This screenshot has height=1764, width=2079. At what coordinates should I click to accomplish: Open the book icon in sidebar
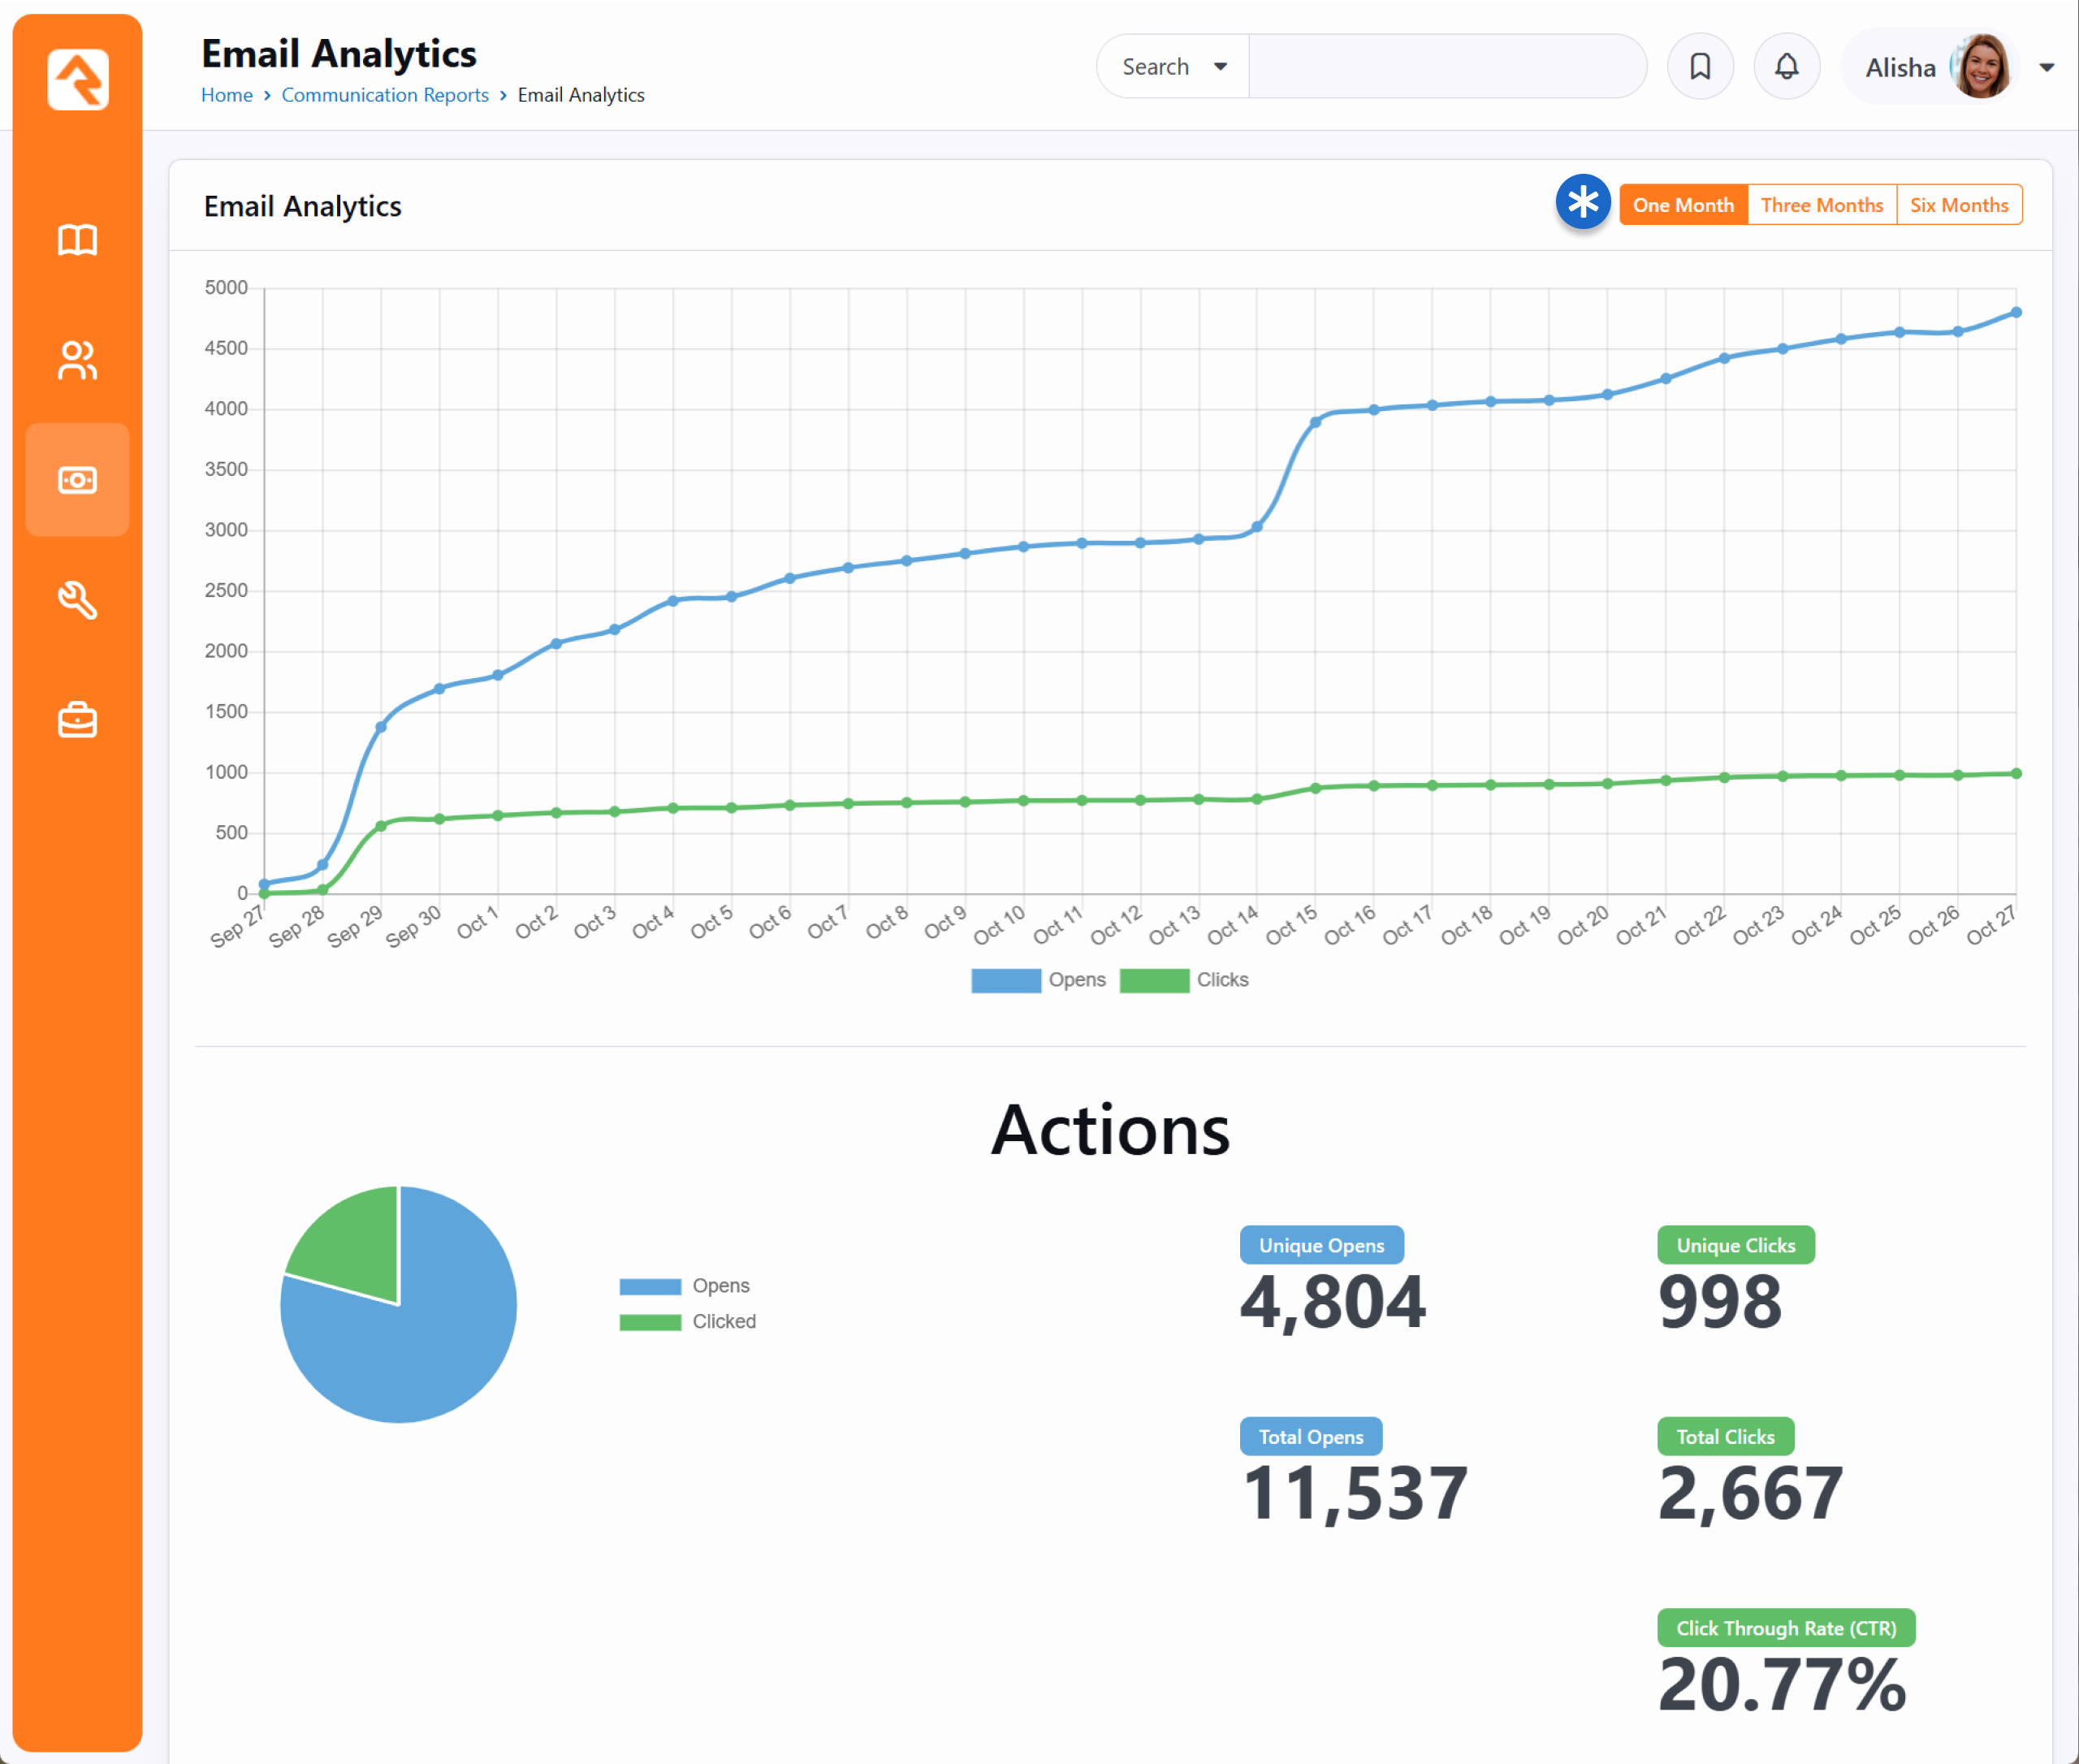(x=77, y=240)
